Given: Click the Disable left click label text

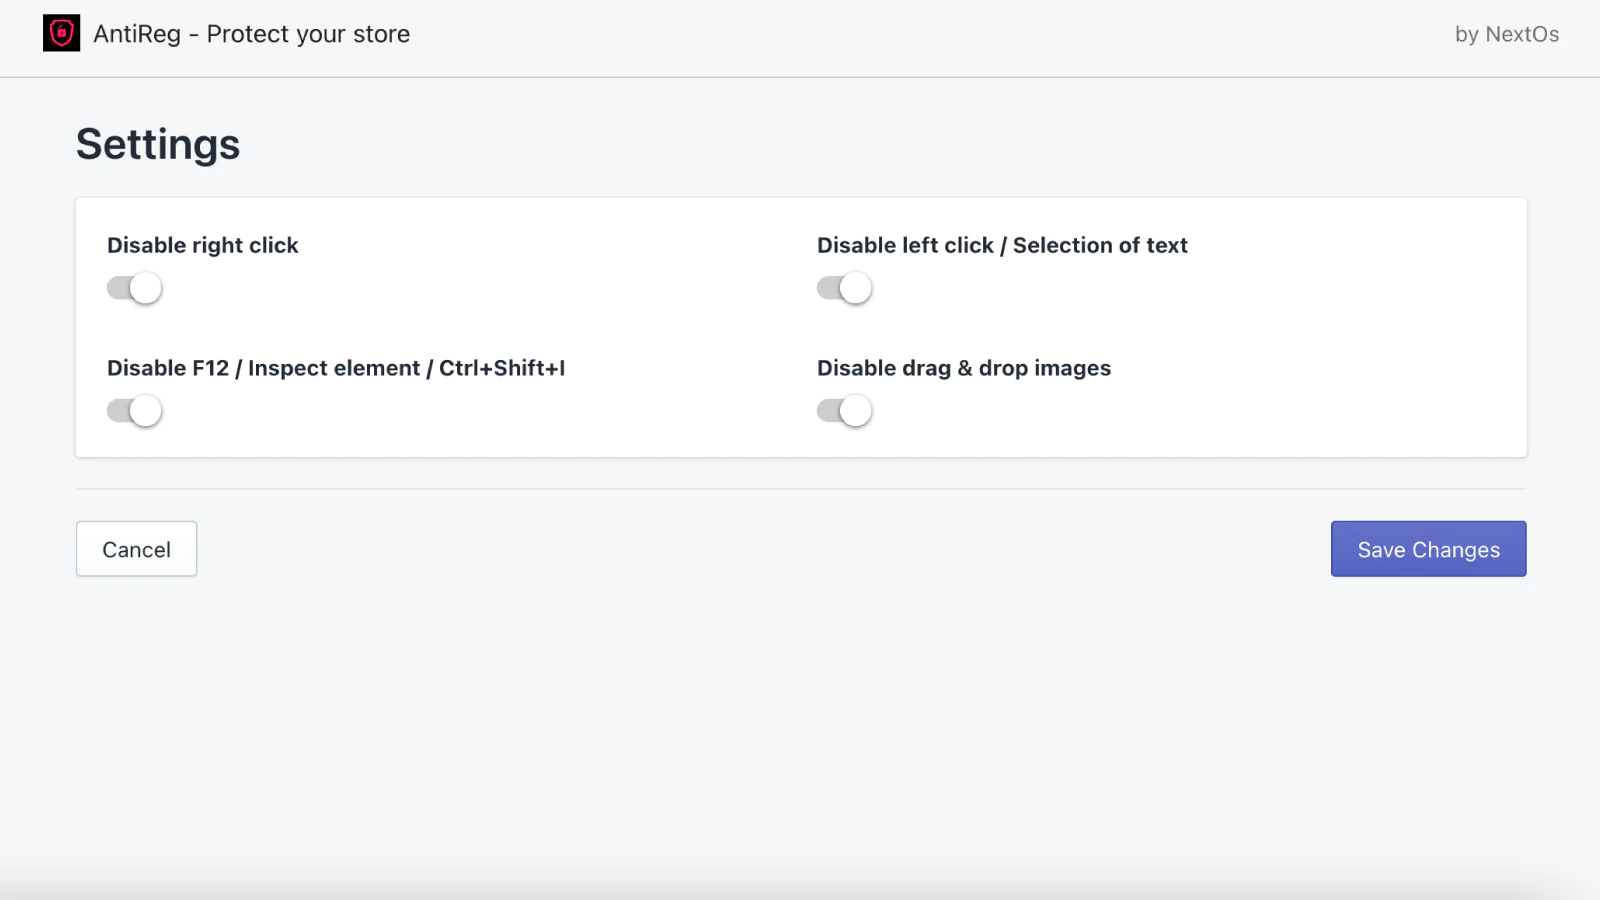Looking at the screenshot, I should coord(905,245).
